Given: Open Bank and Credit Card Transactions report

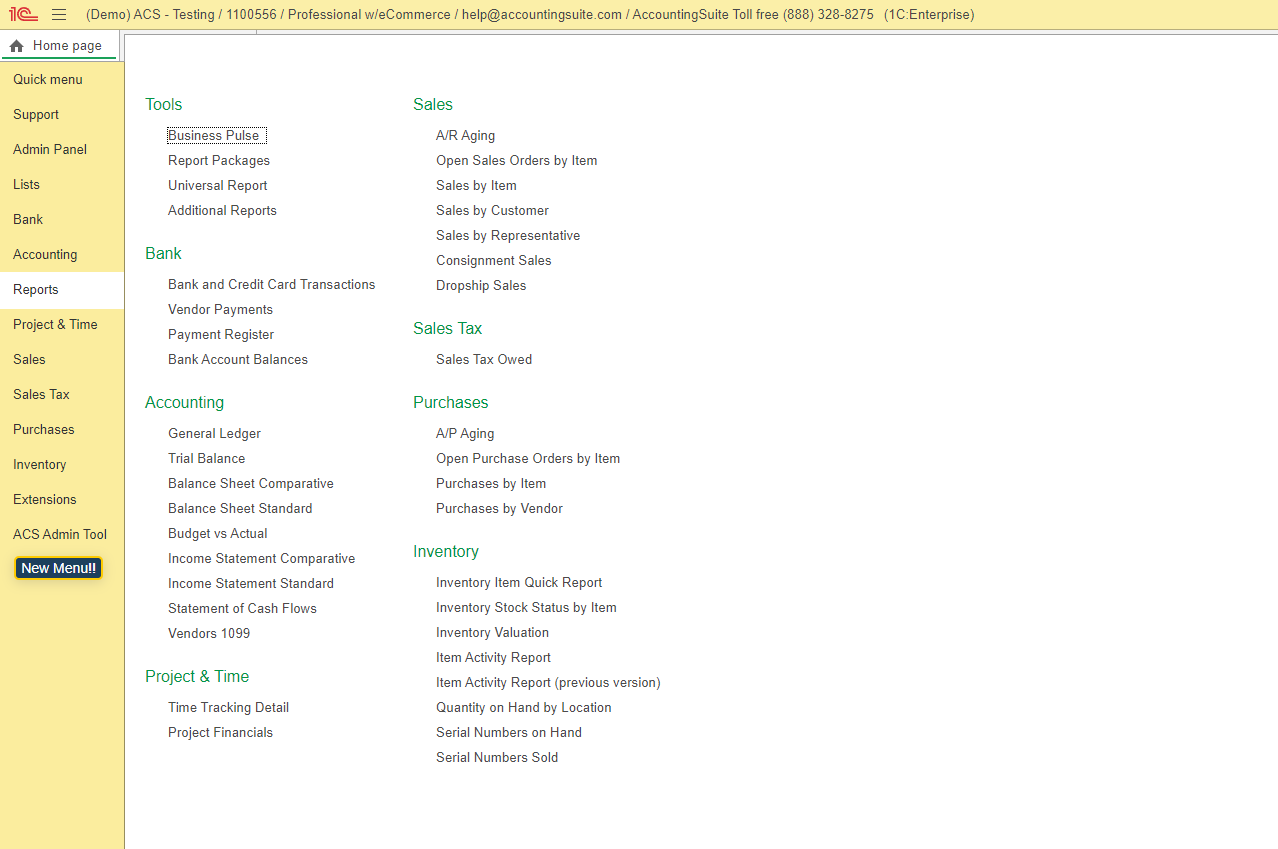Looking at the screenshot, I should pos(272,285).
